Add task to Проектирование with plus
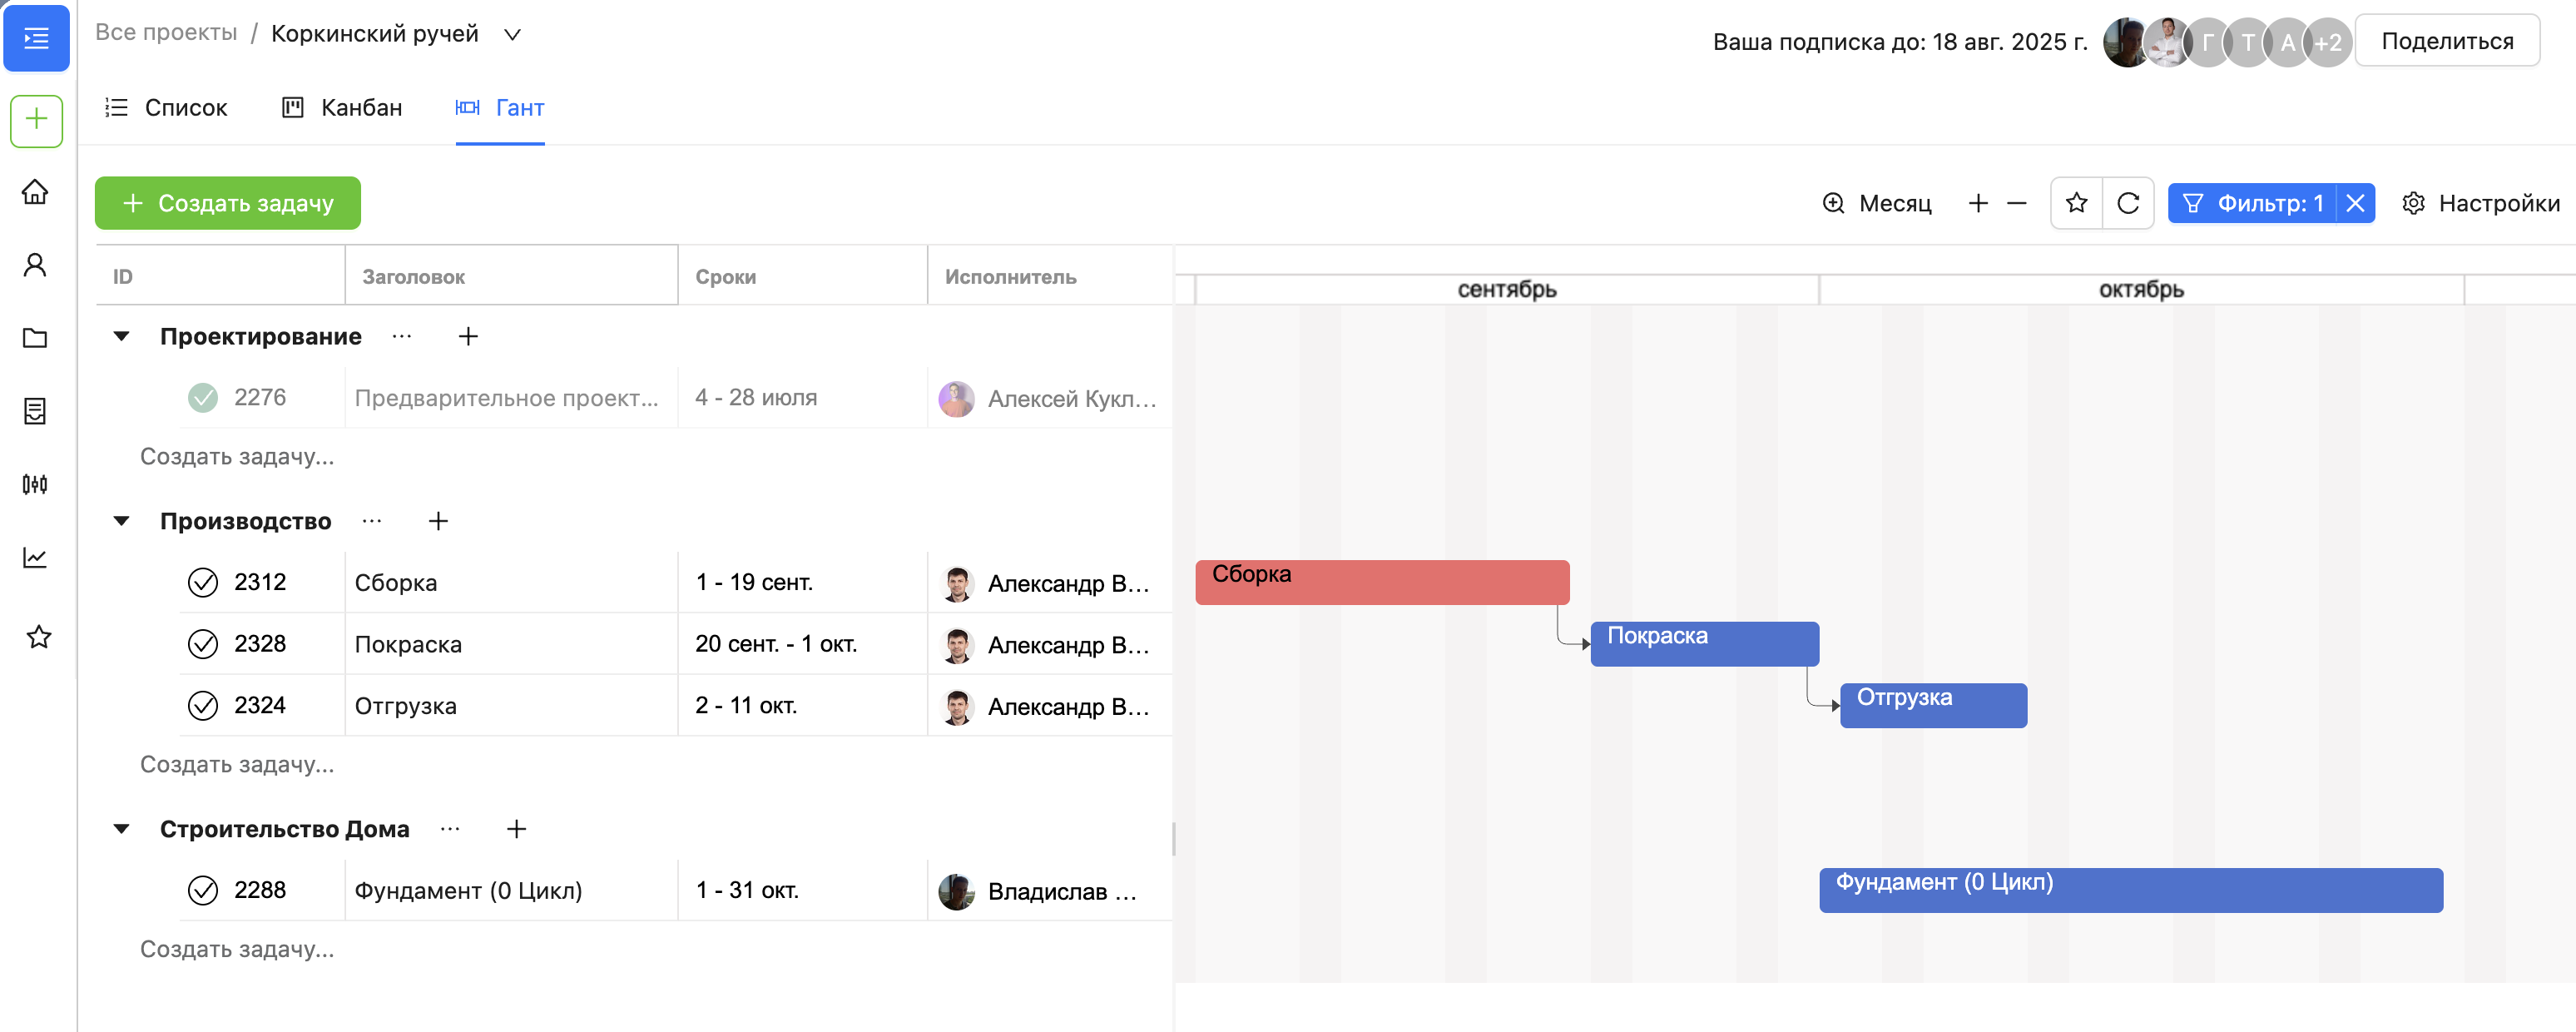Image resolution: width=2576 pixels, height=1032 pixels. click(x=468, y=336)
